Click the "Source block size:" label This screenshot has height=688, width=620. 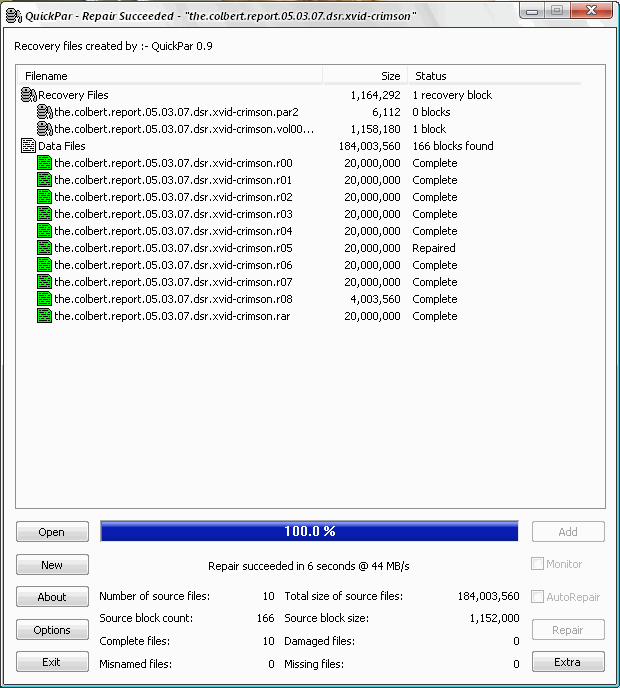click(x=326, y=618)
